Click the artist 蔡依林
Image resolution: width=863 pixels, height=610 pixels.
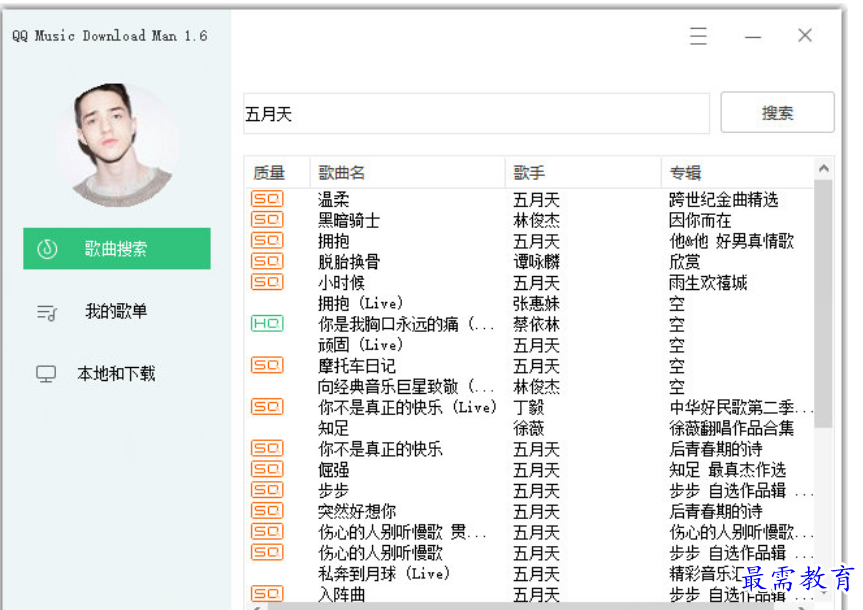click(536, 324)
